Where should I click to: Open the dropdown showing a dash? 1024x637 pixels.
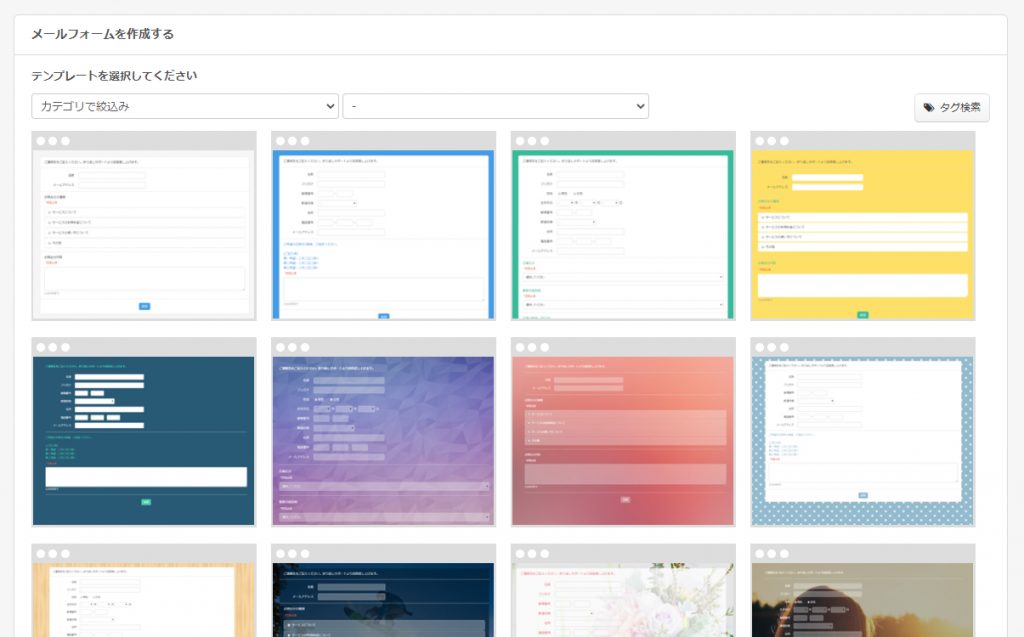point(495,106)
